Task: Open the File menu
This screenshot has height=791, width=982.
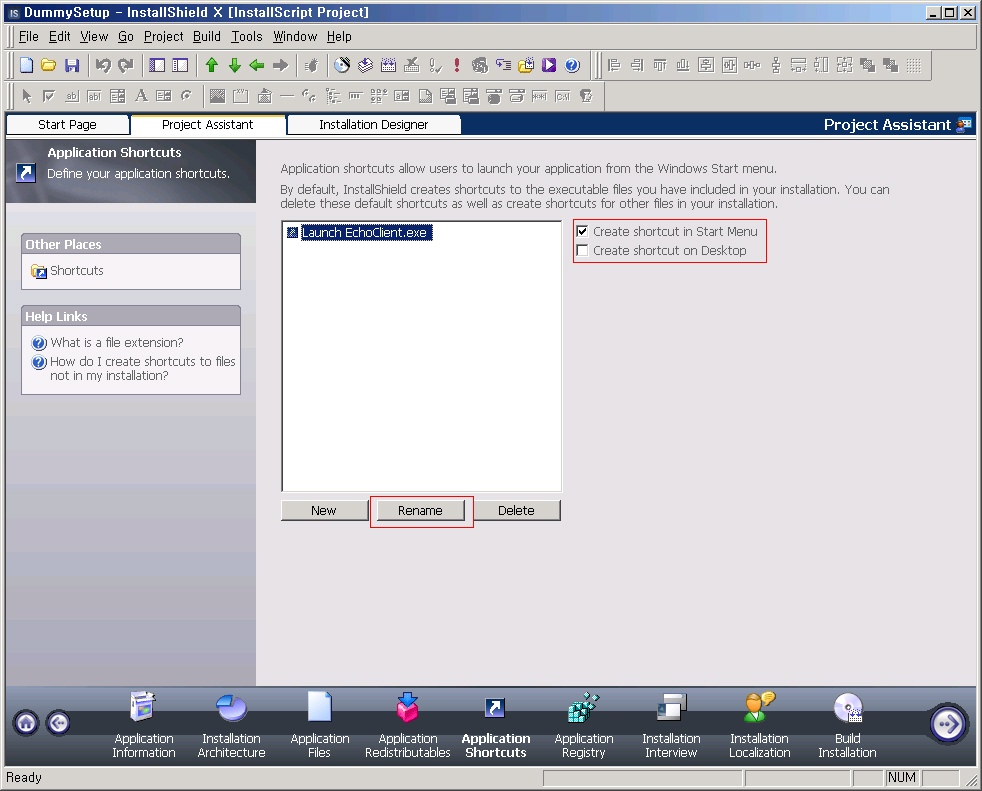Action: (29, 36)
